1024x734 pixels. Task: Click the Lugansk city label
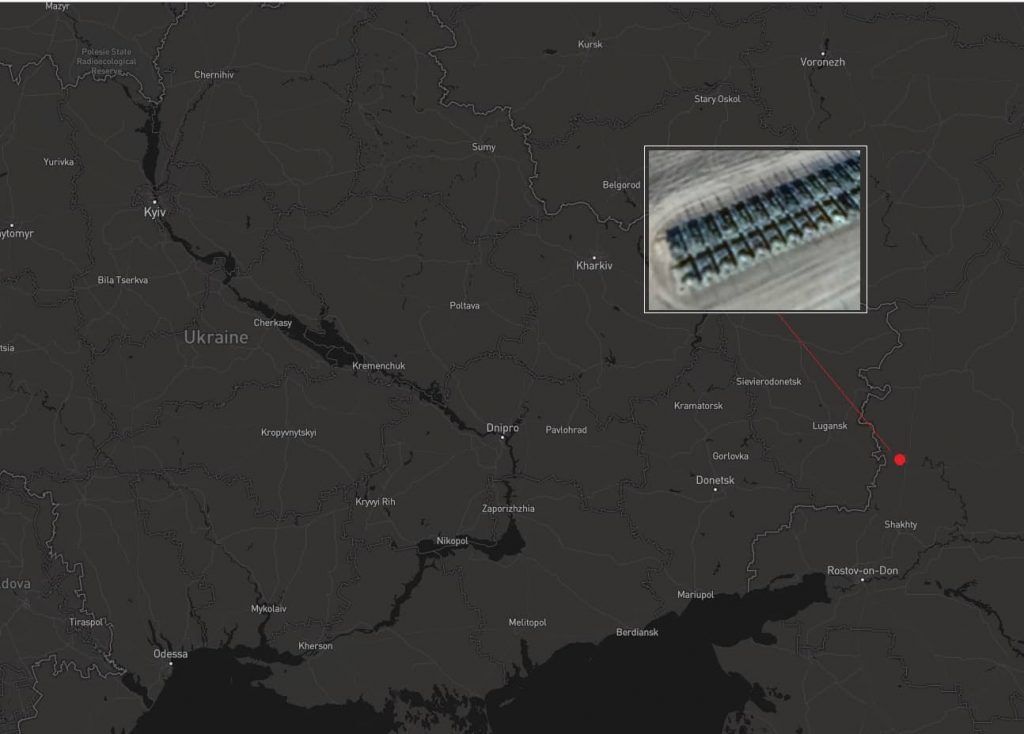click(x=829, y=426)
